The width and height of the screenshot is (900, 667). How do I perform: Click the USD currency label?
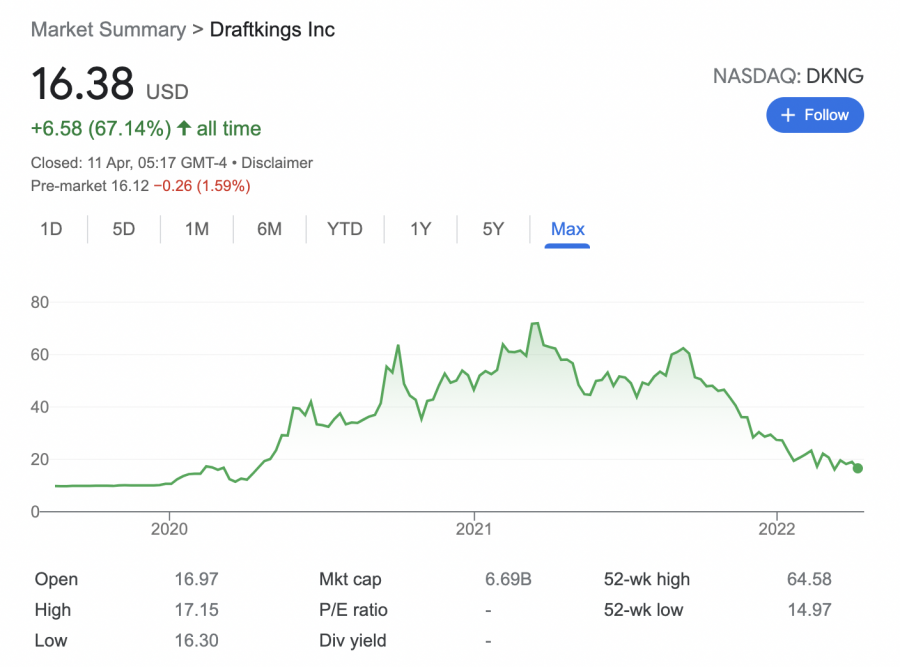(x=167, y=92)
